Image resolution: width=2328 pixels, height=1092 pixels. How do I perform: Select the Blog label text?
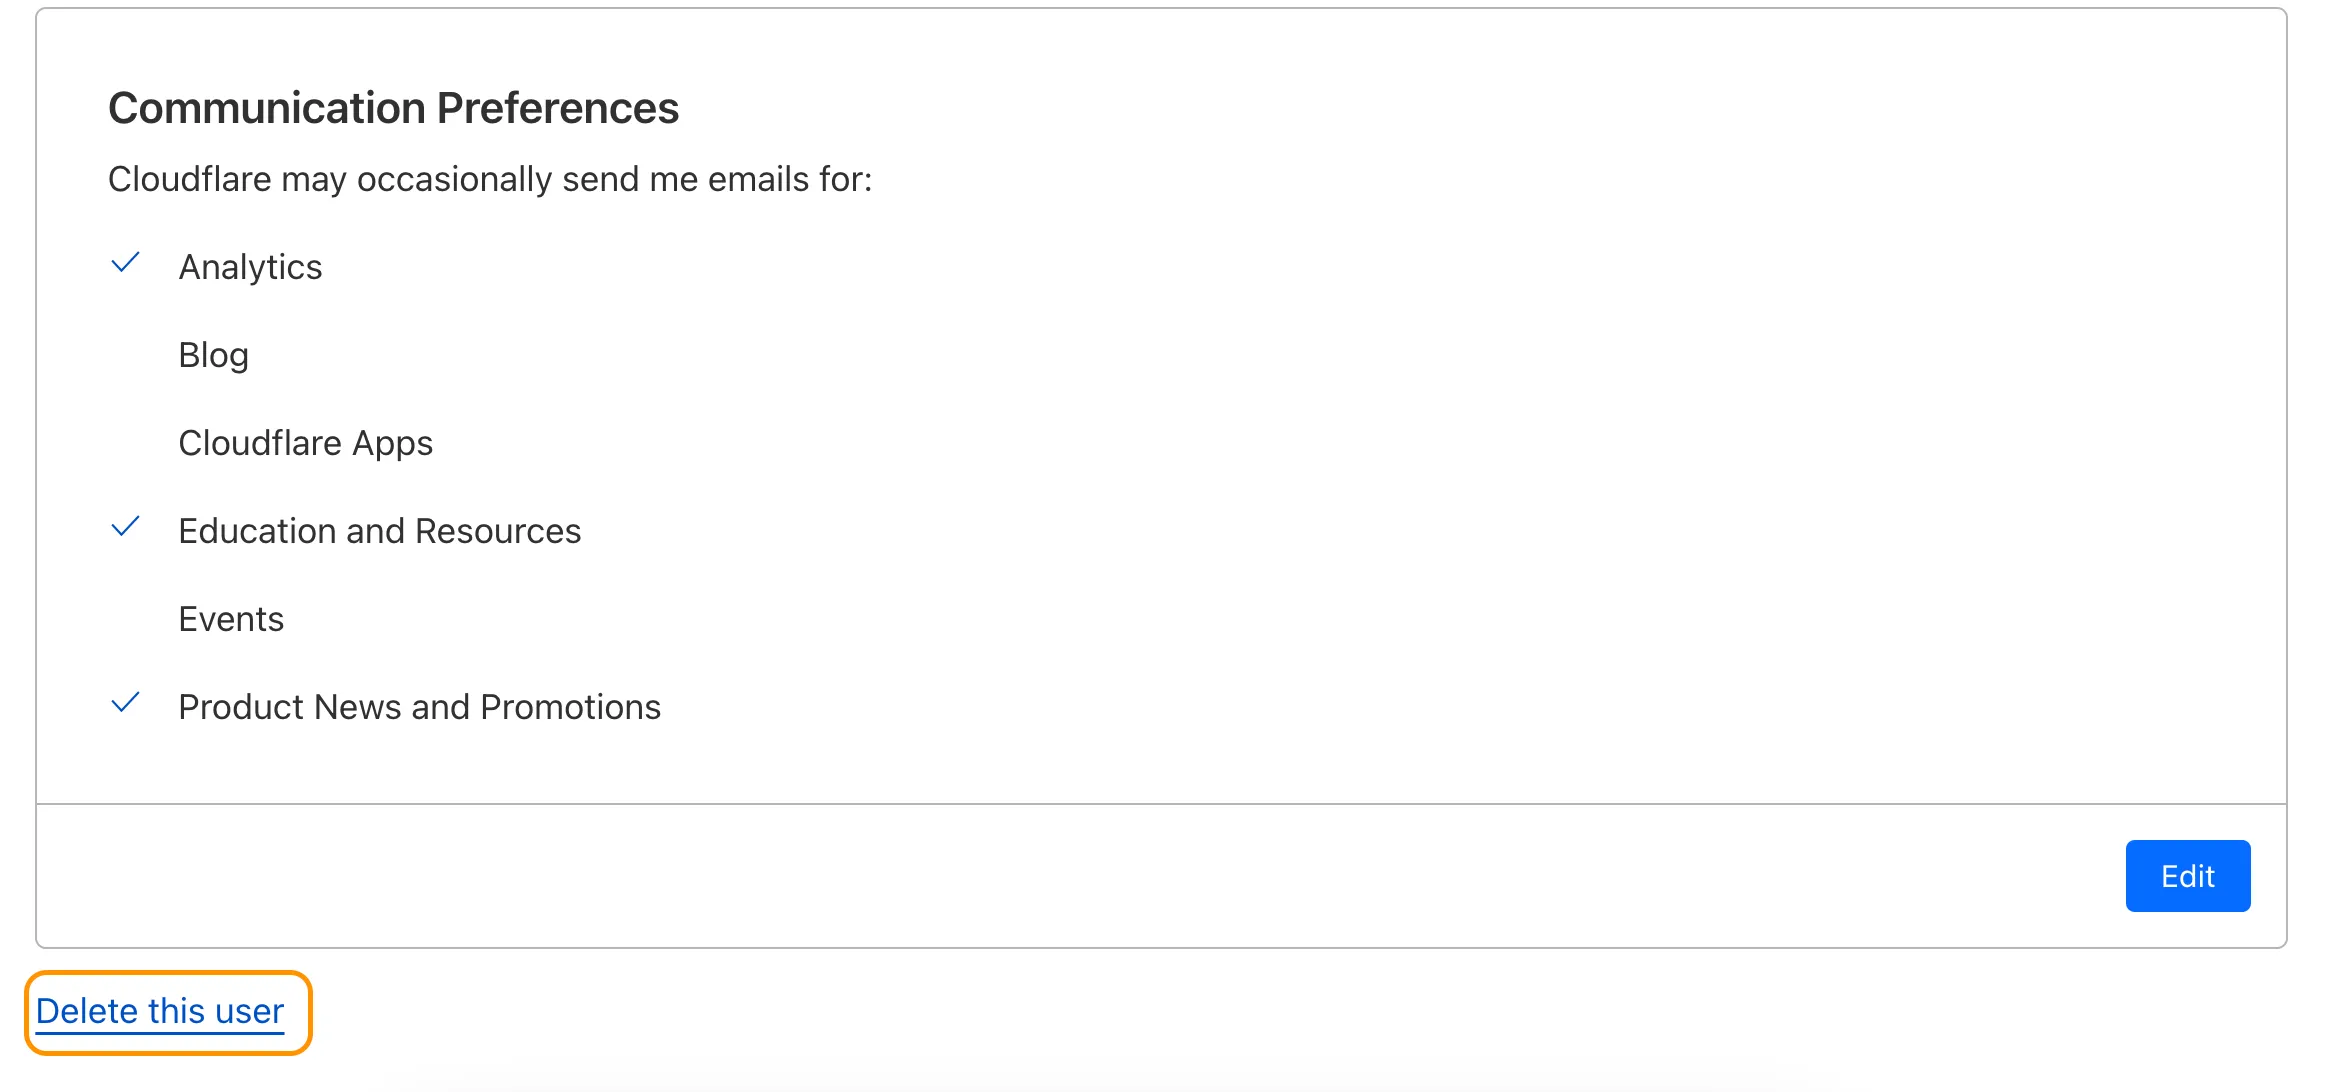click(213, 353)
